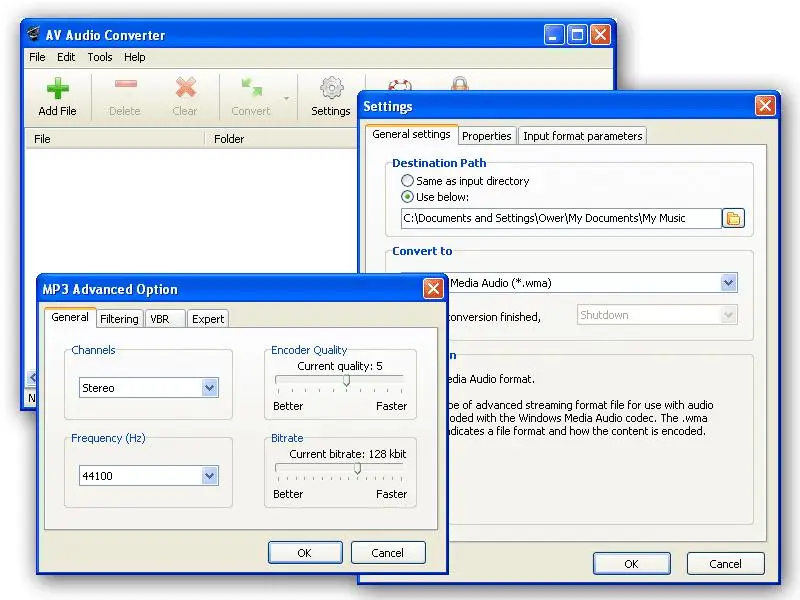The width and height of the screenshot is (800, 600).
Task: Click the red X Clear icon
Action: point(186,87)
